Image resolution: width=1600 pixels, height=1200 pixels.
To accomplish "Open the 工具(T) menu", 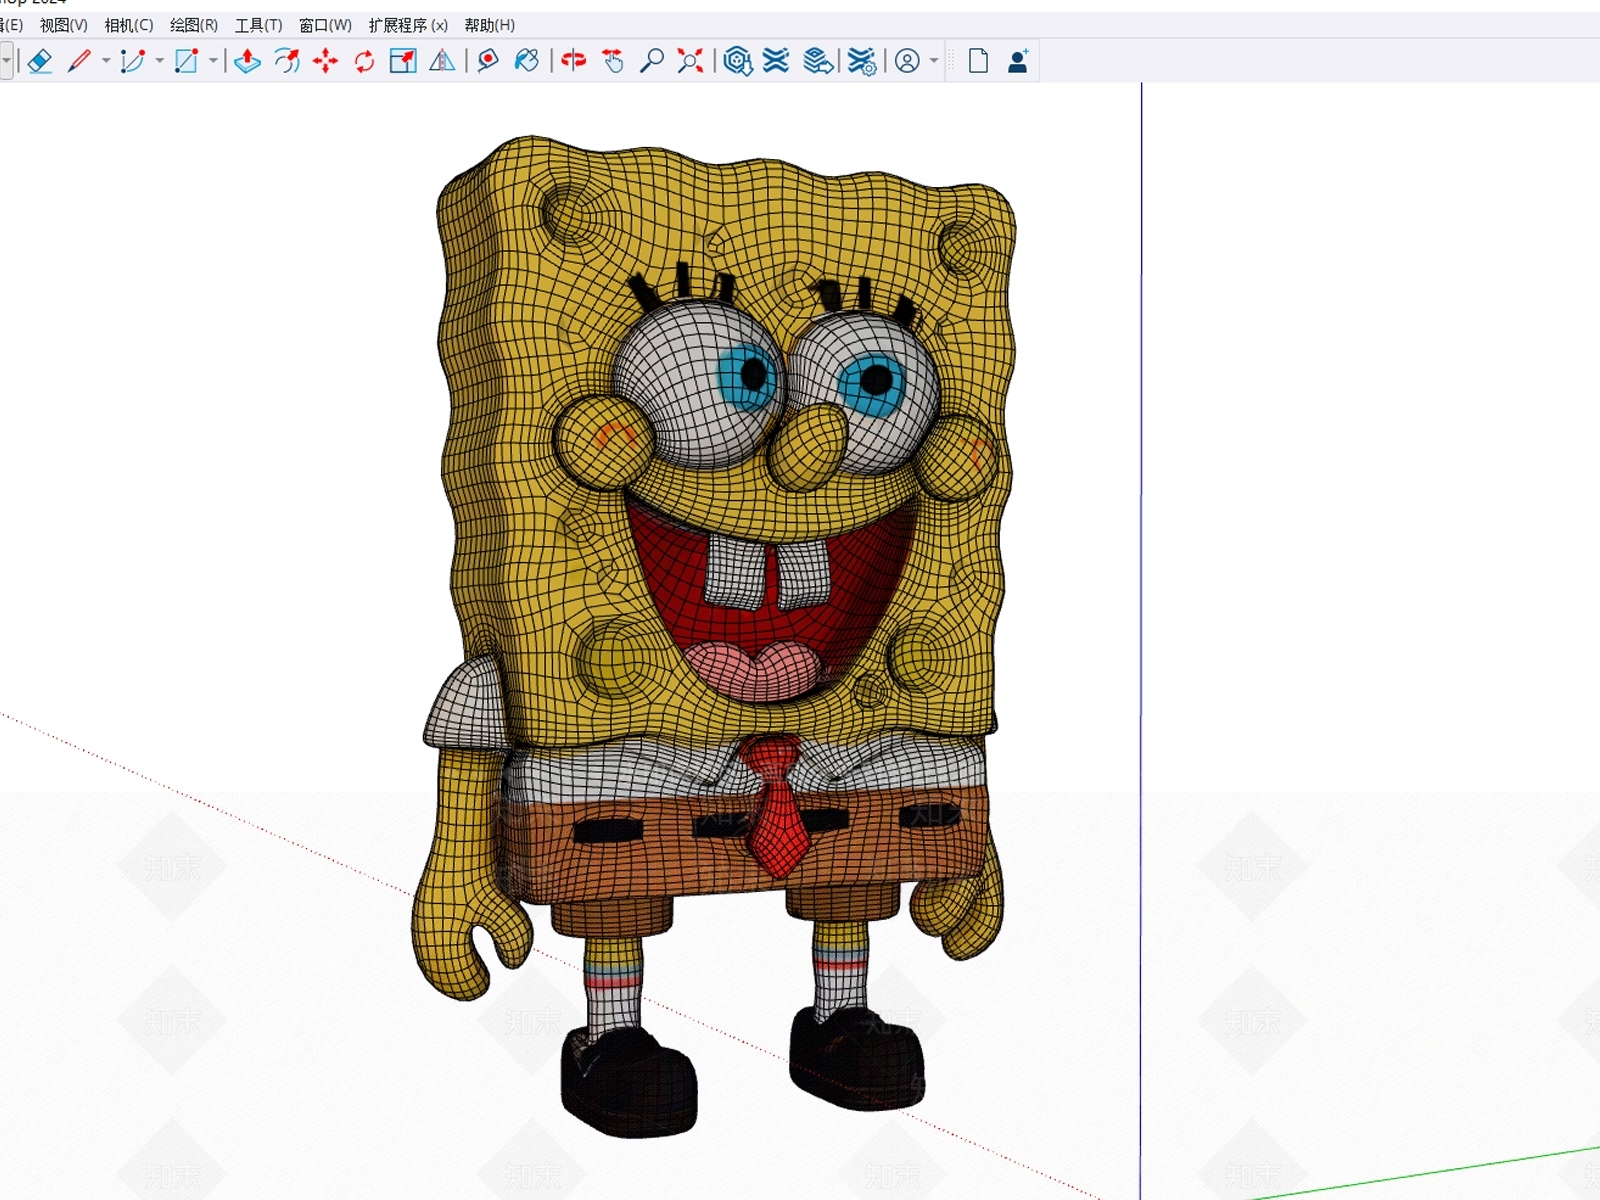I will (x=259, y=25).
